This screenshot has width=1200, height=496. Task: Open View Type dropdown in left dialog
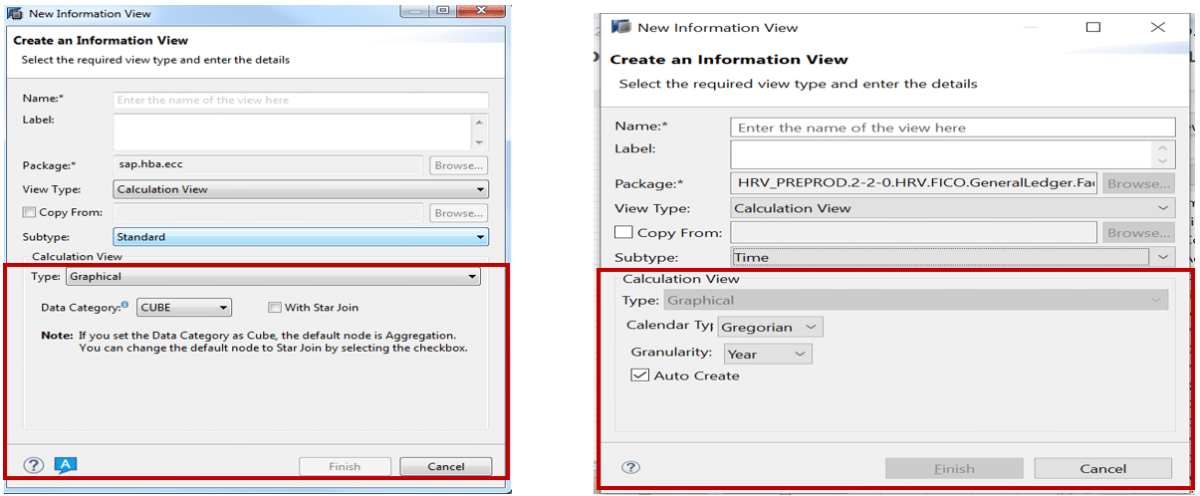[x=301, y=189]
